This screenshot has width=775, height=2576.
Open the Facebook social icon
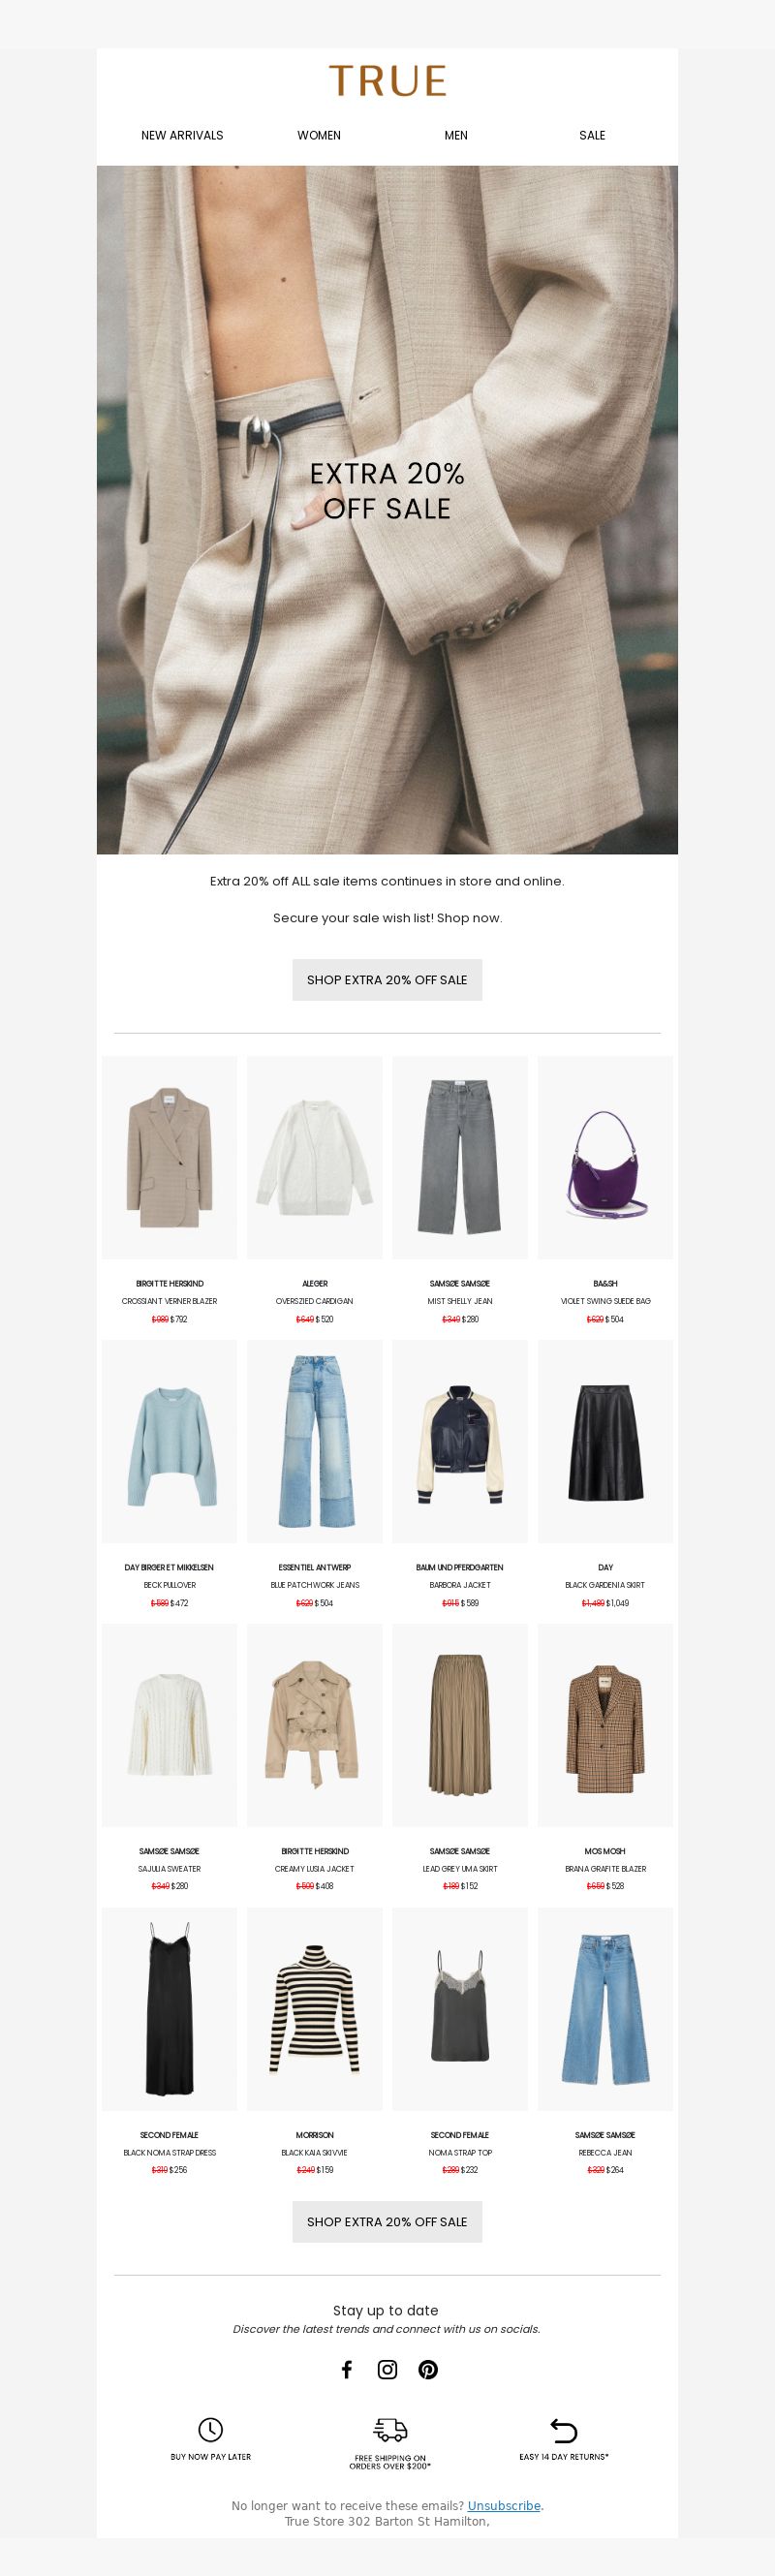pyautogui.click(x=347, y=2369)
